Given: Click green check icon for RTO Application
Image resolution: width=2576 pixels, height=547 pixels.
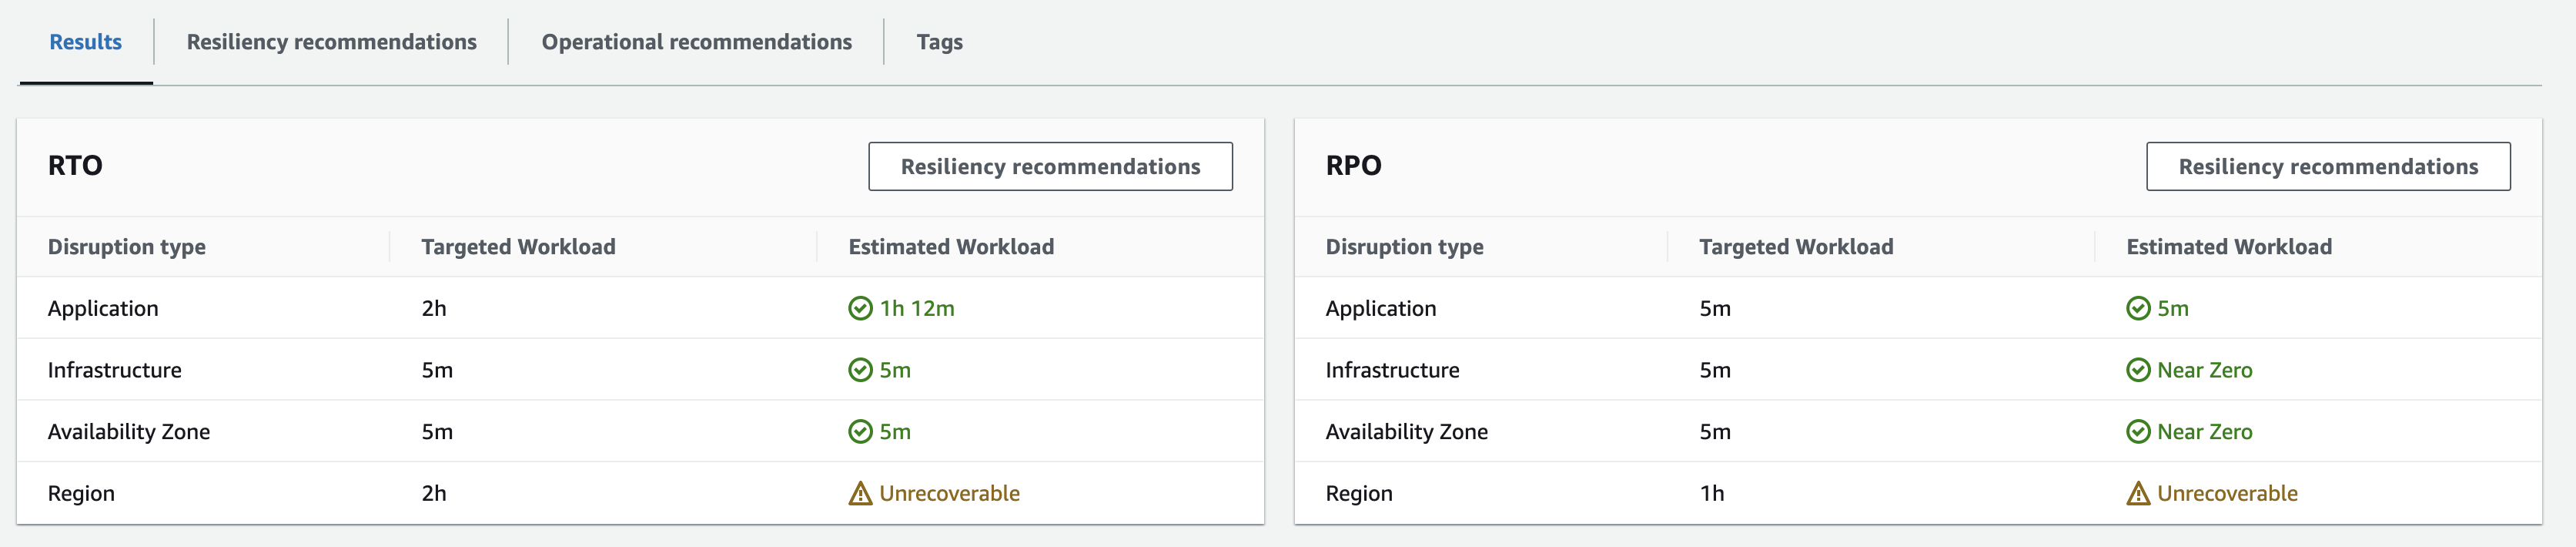Looking at the screenshot, I should 860,308.
